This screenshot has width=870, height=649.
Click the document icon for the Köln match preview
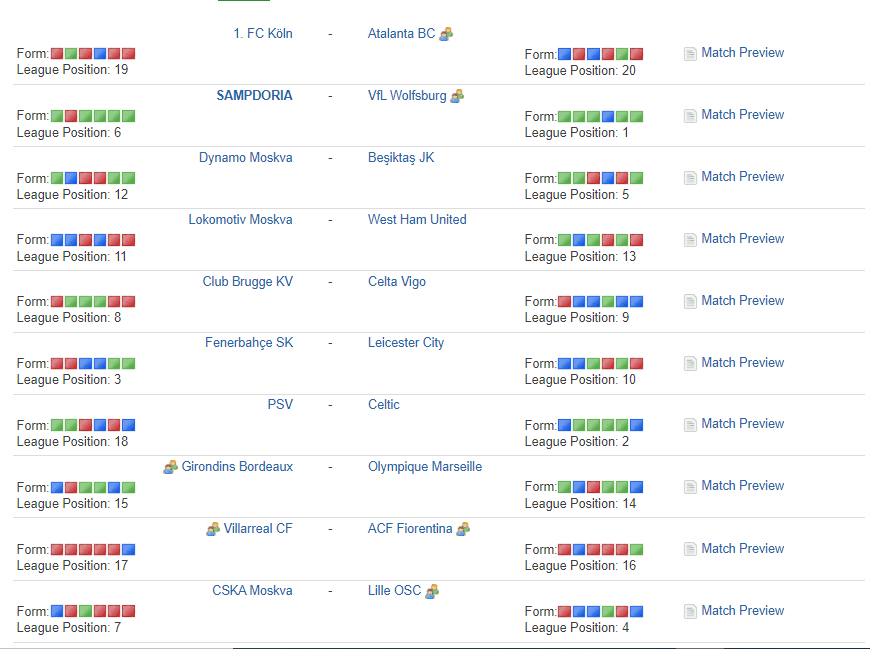tap(690, 53)
